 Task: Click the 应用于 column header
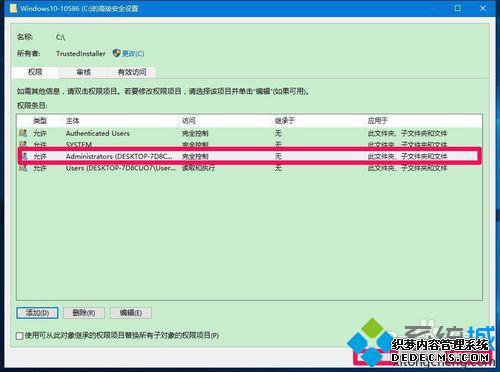coord(377,121)
